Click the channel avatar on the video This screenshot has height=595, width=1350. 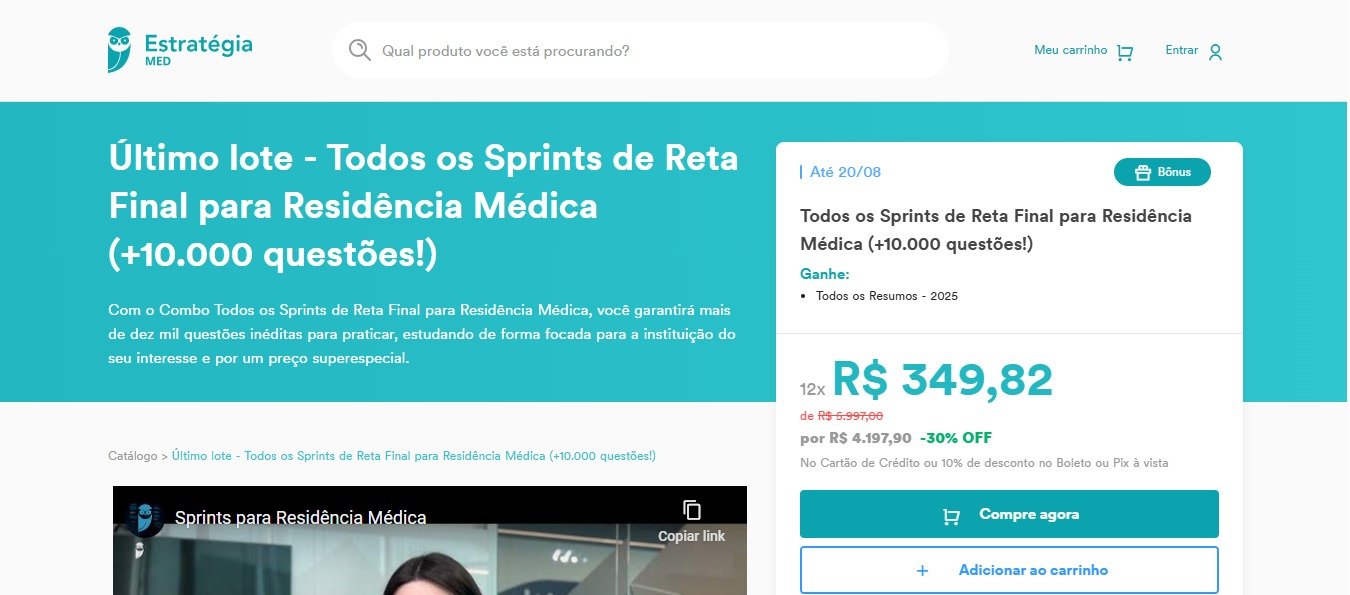click(x=145, y=518)
